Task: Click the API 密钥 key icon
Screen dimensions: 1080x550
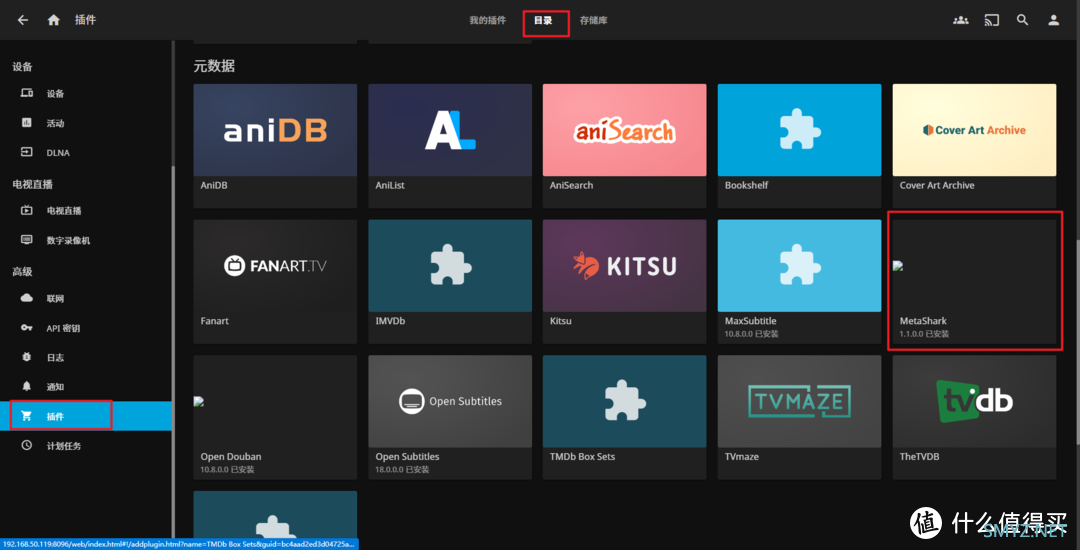Action: (x=27, y=328)
